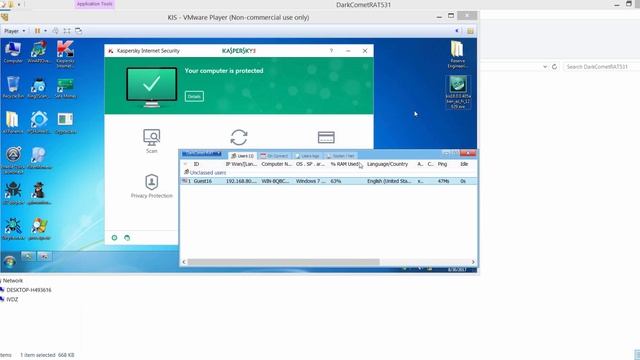Click the first pinned VM taskbar button
This screenshot has height=360, width=640.
point(28,256)
